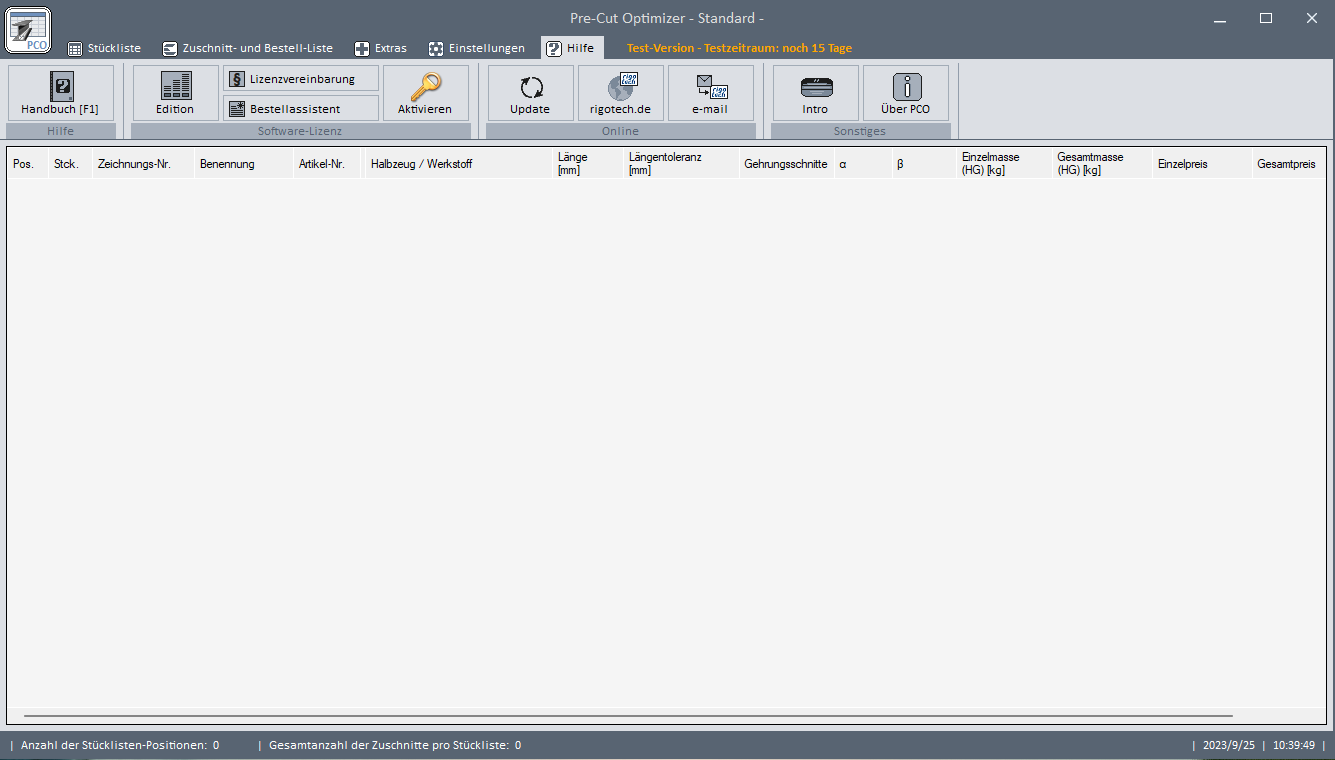The image size is (1335, 760).
Task: Click the Online group label
Action: (x=620, y=131)
